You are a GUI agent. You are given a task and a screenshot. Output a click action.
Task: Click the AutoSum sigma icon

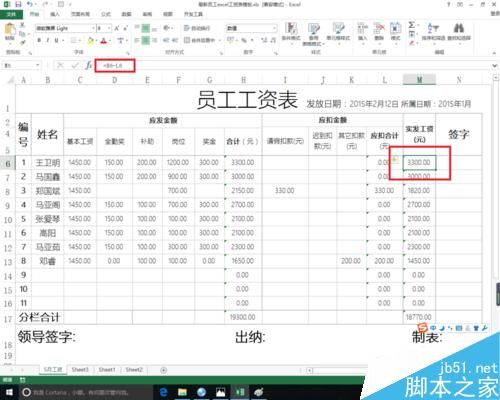coord(412,25)
